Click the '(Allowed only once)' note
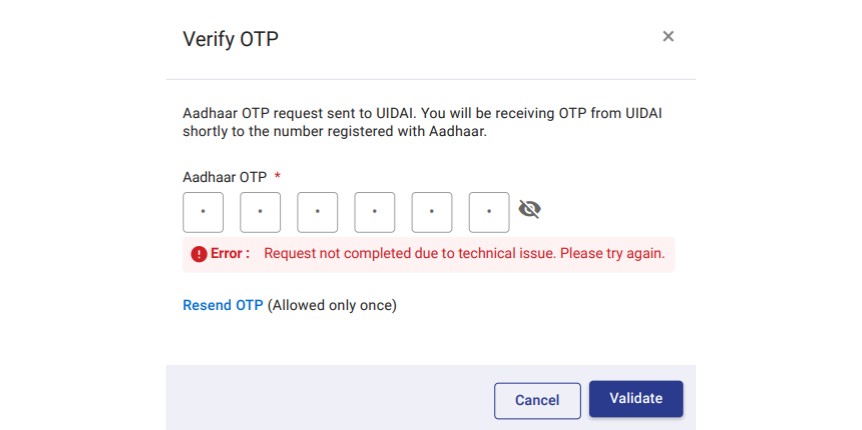This screenshot has width=862, height=430. (x=332, y=305)
